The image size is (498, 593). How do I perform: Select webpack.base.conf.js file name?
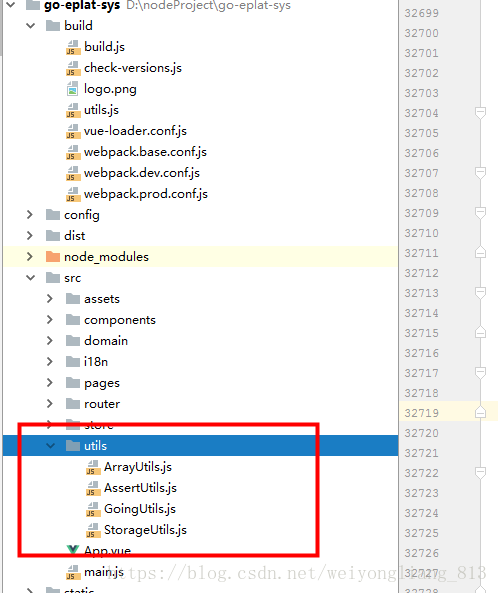coord(145,152)
